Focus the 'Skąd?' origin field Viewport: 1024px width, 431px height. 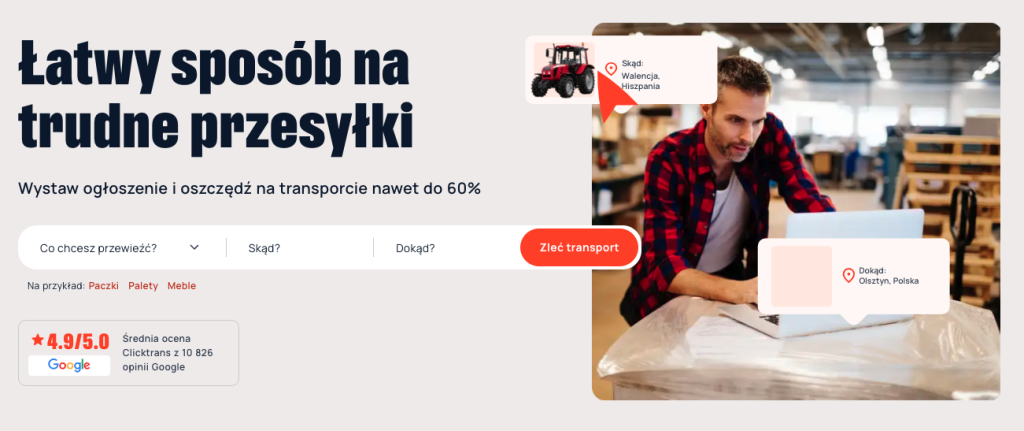click(300, 247)
